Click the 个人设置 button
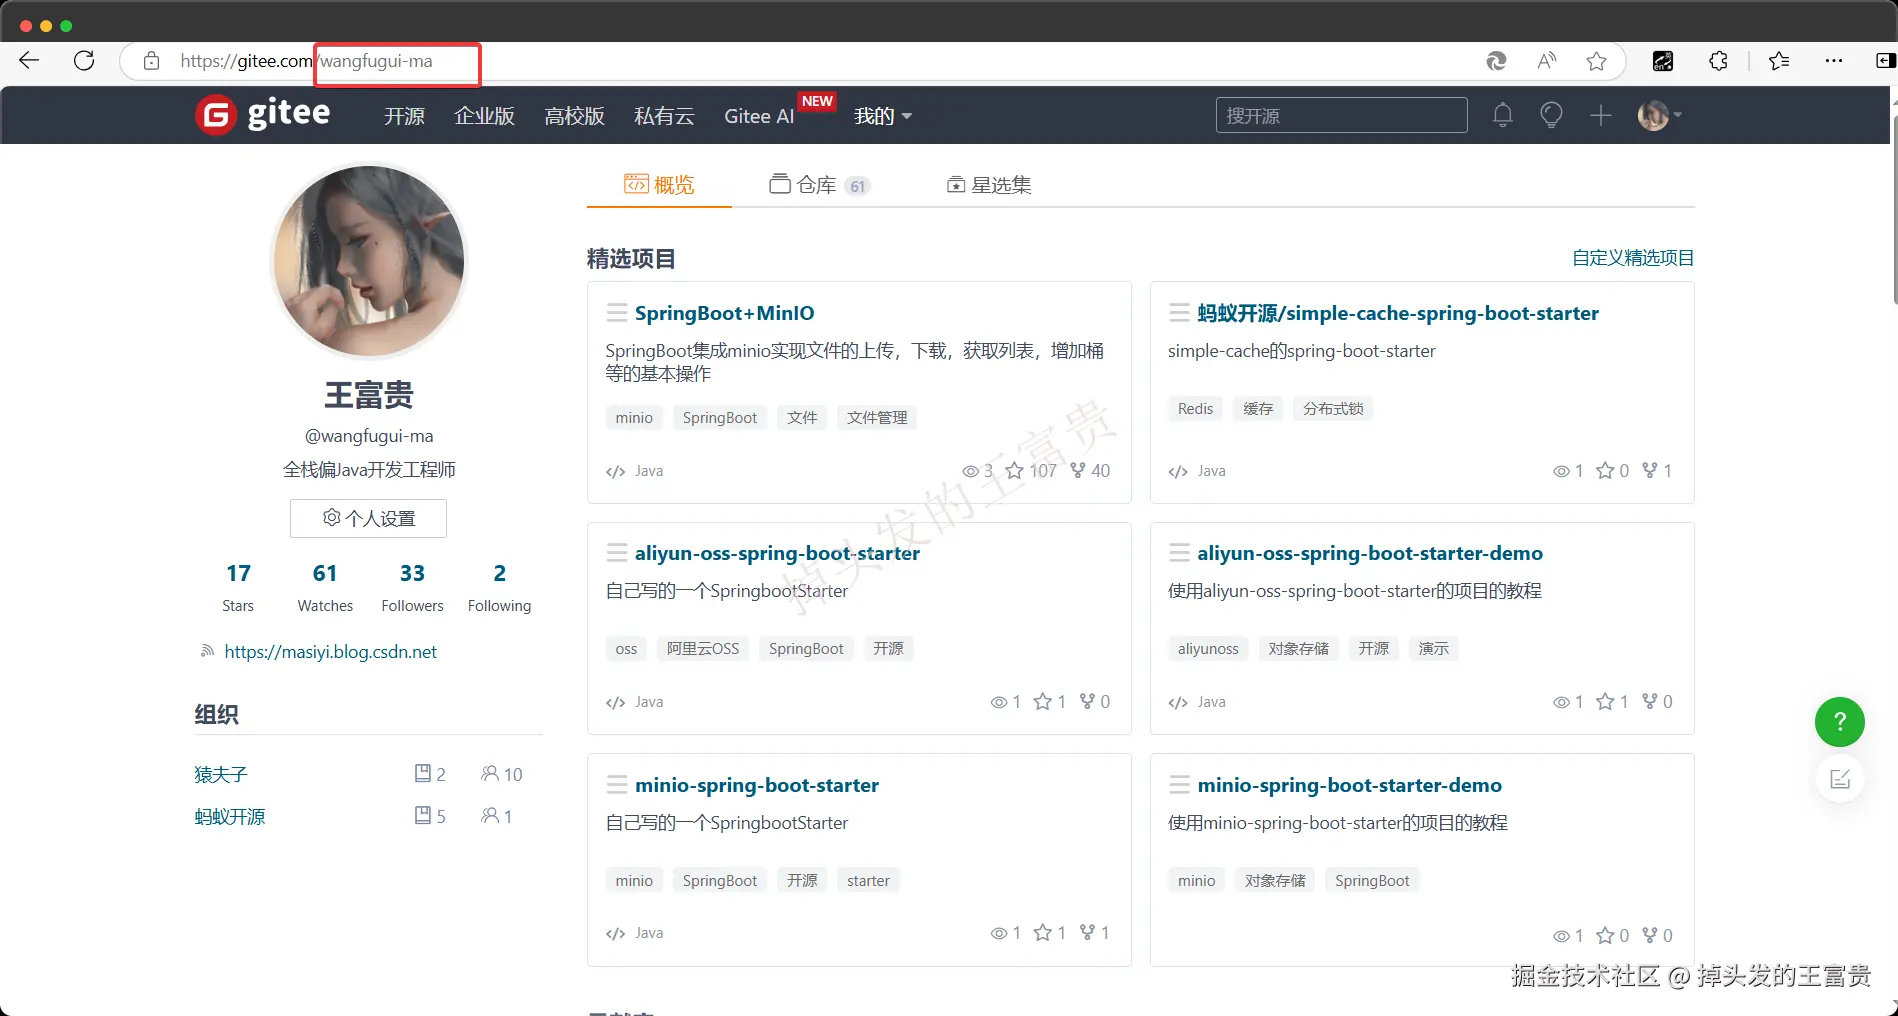Image resolution: width=1898 pixels, height=1016 pixels. click(368, 518)
